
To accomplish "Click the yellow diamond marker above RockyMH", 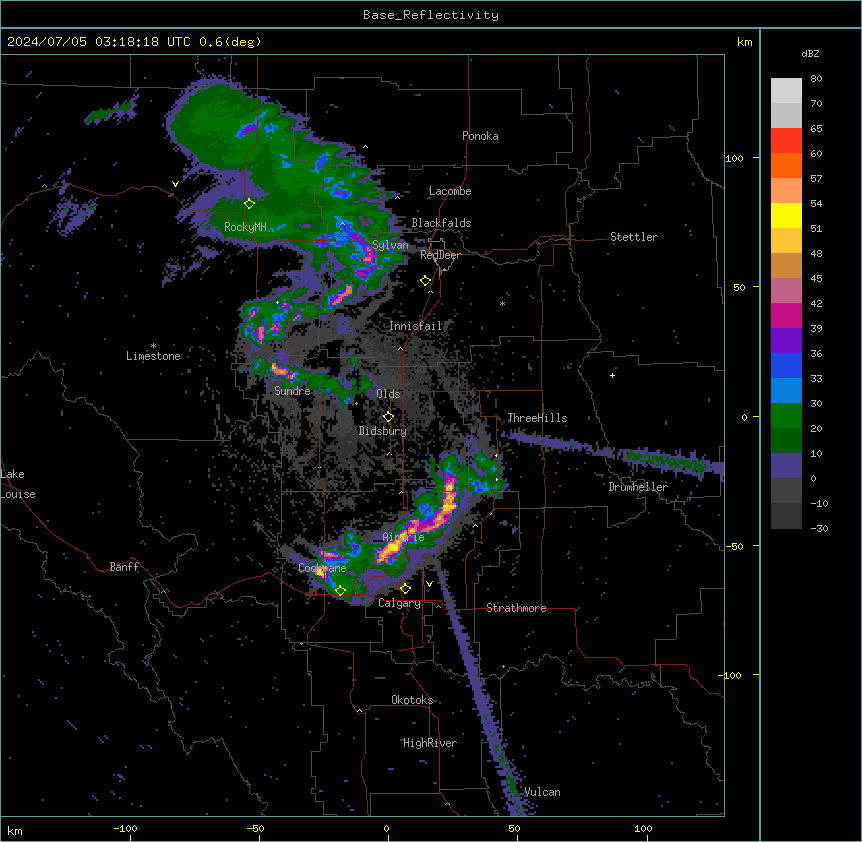I will 249,204.
